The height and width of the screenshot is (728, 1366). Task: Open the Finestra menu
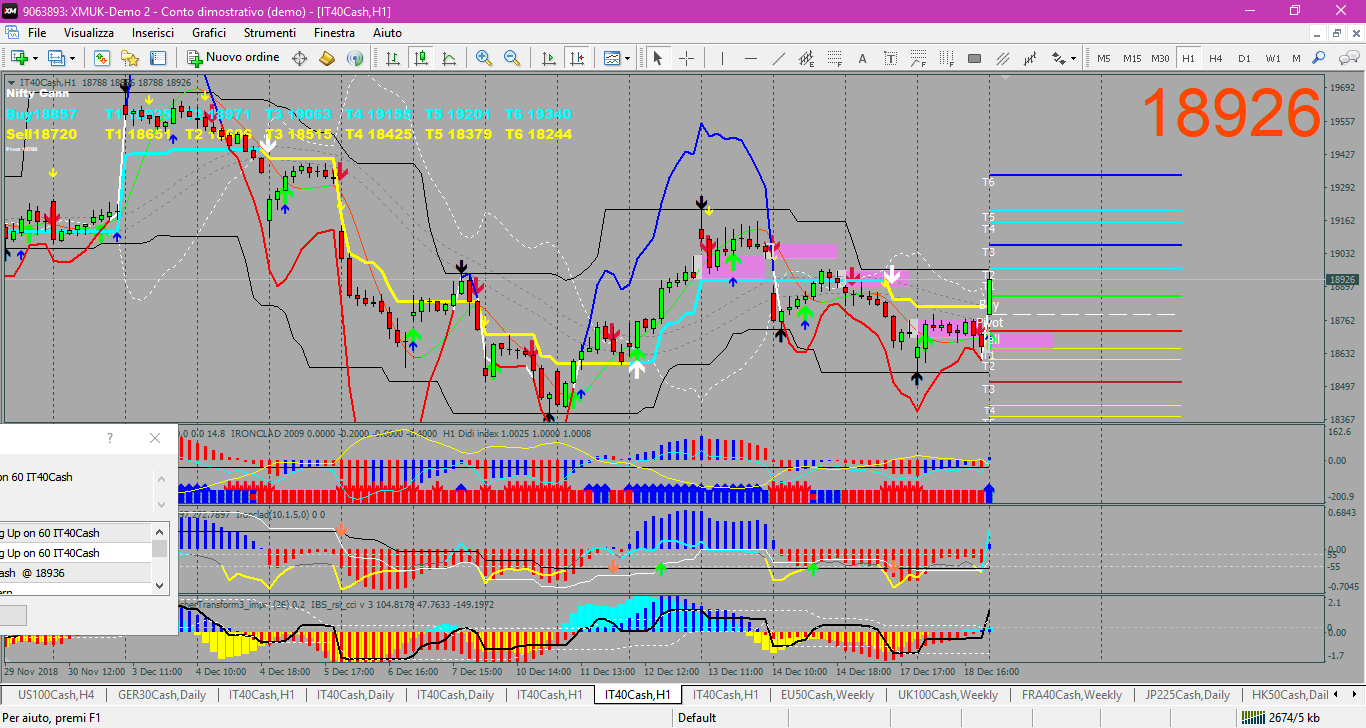coord(334,33)
